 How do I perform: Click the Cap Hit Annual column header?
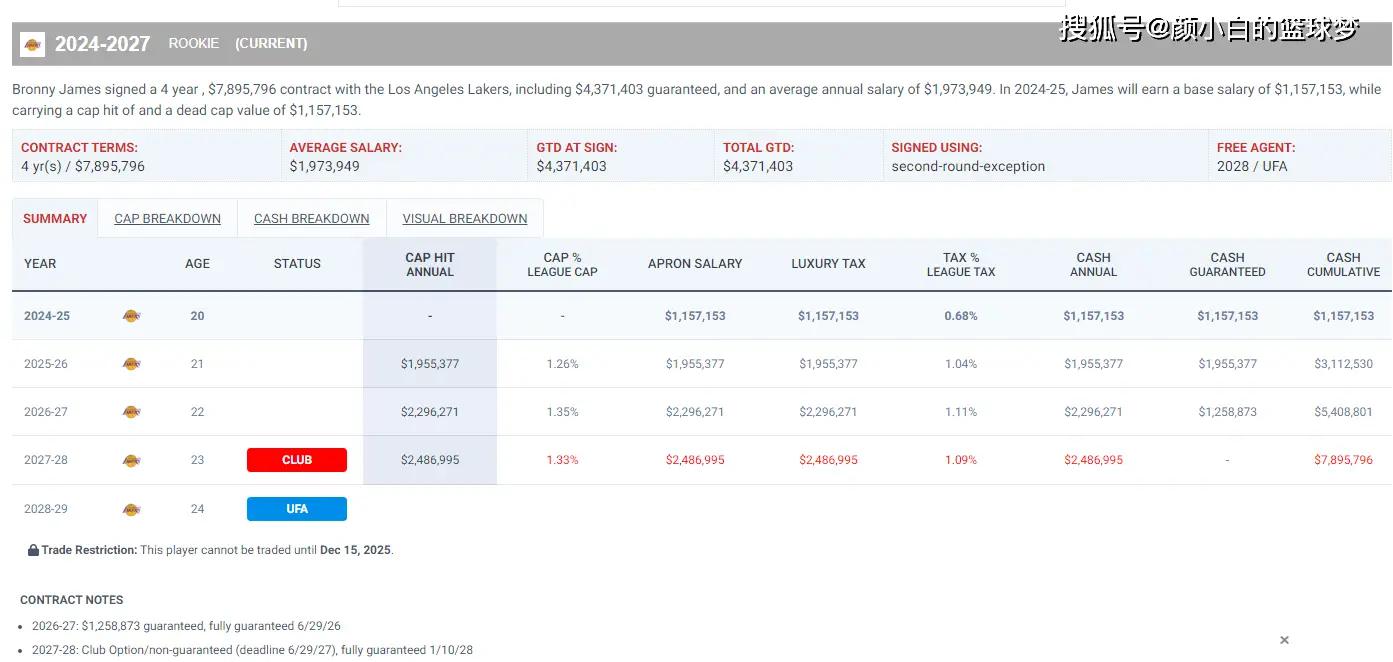430,264
